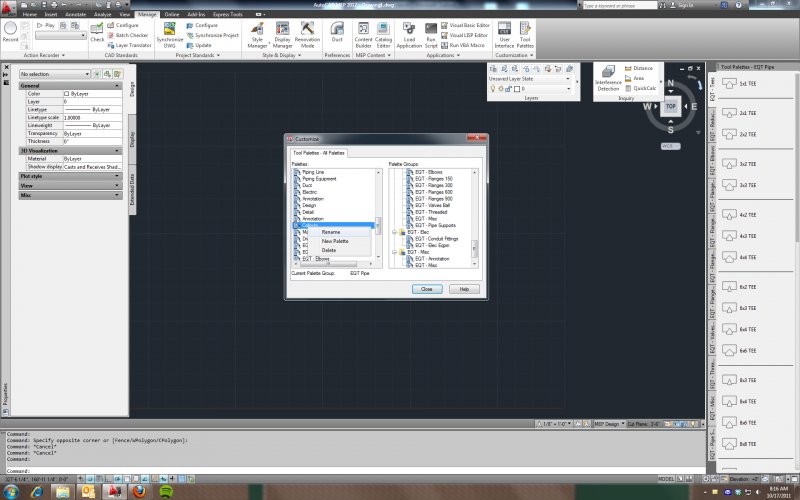Click the Firefox icon in taskbar
This screenshot has height=500, width=800.
tap(138, 492)
